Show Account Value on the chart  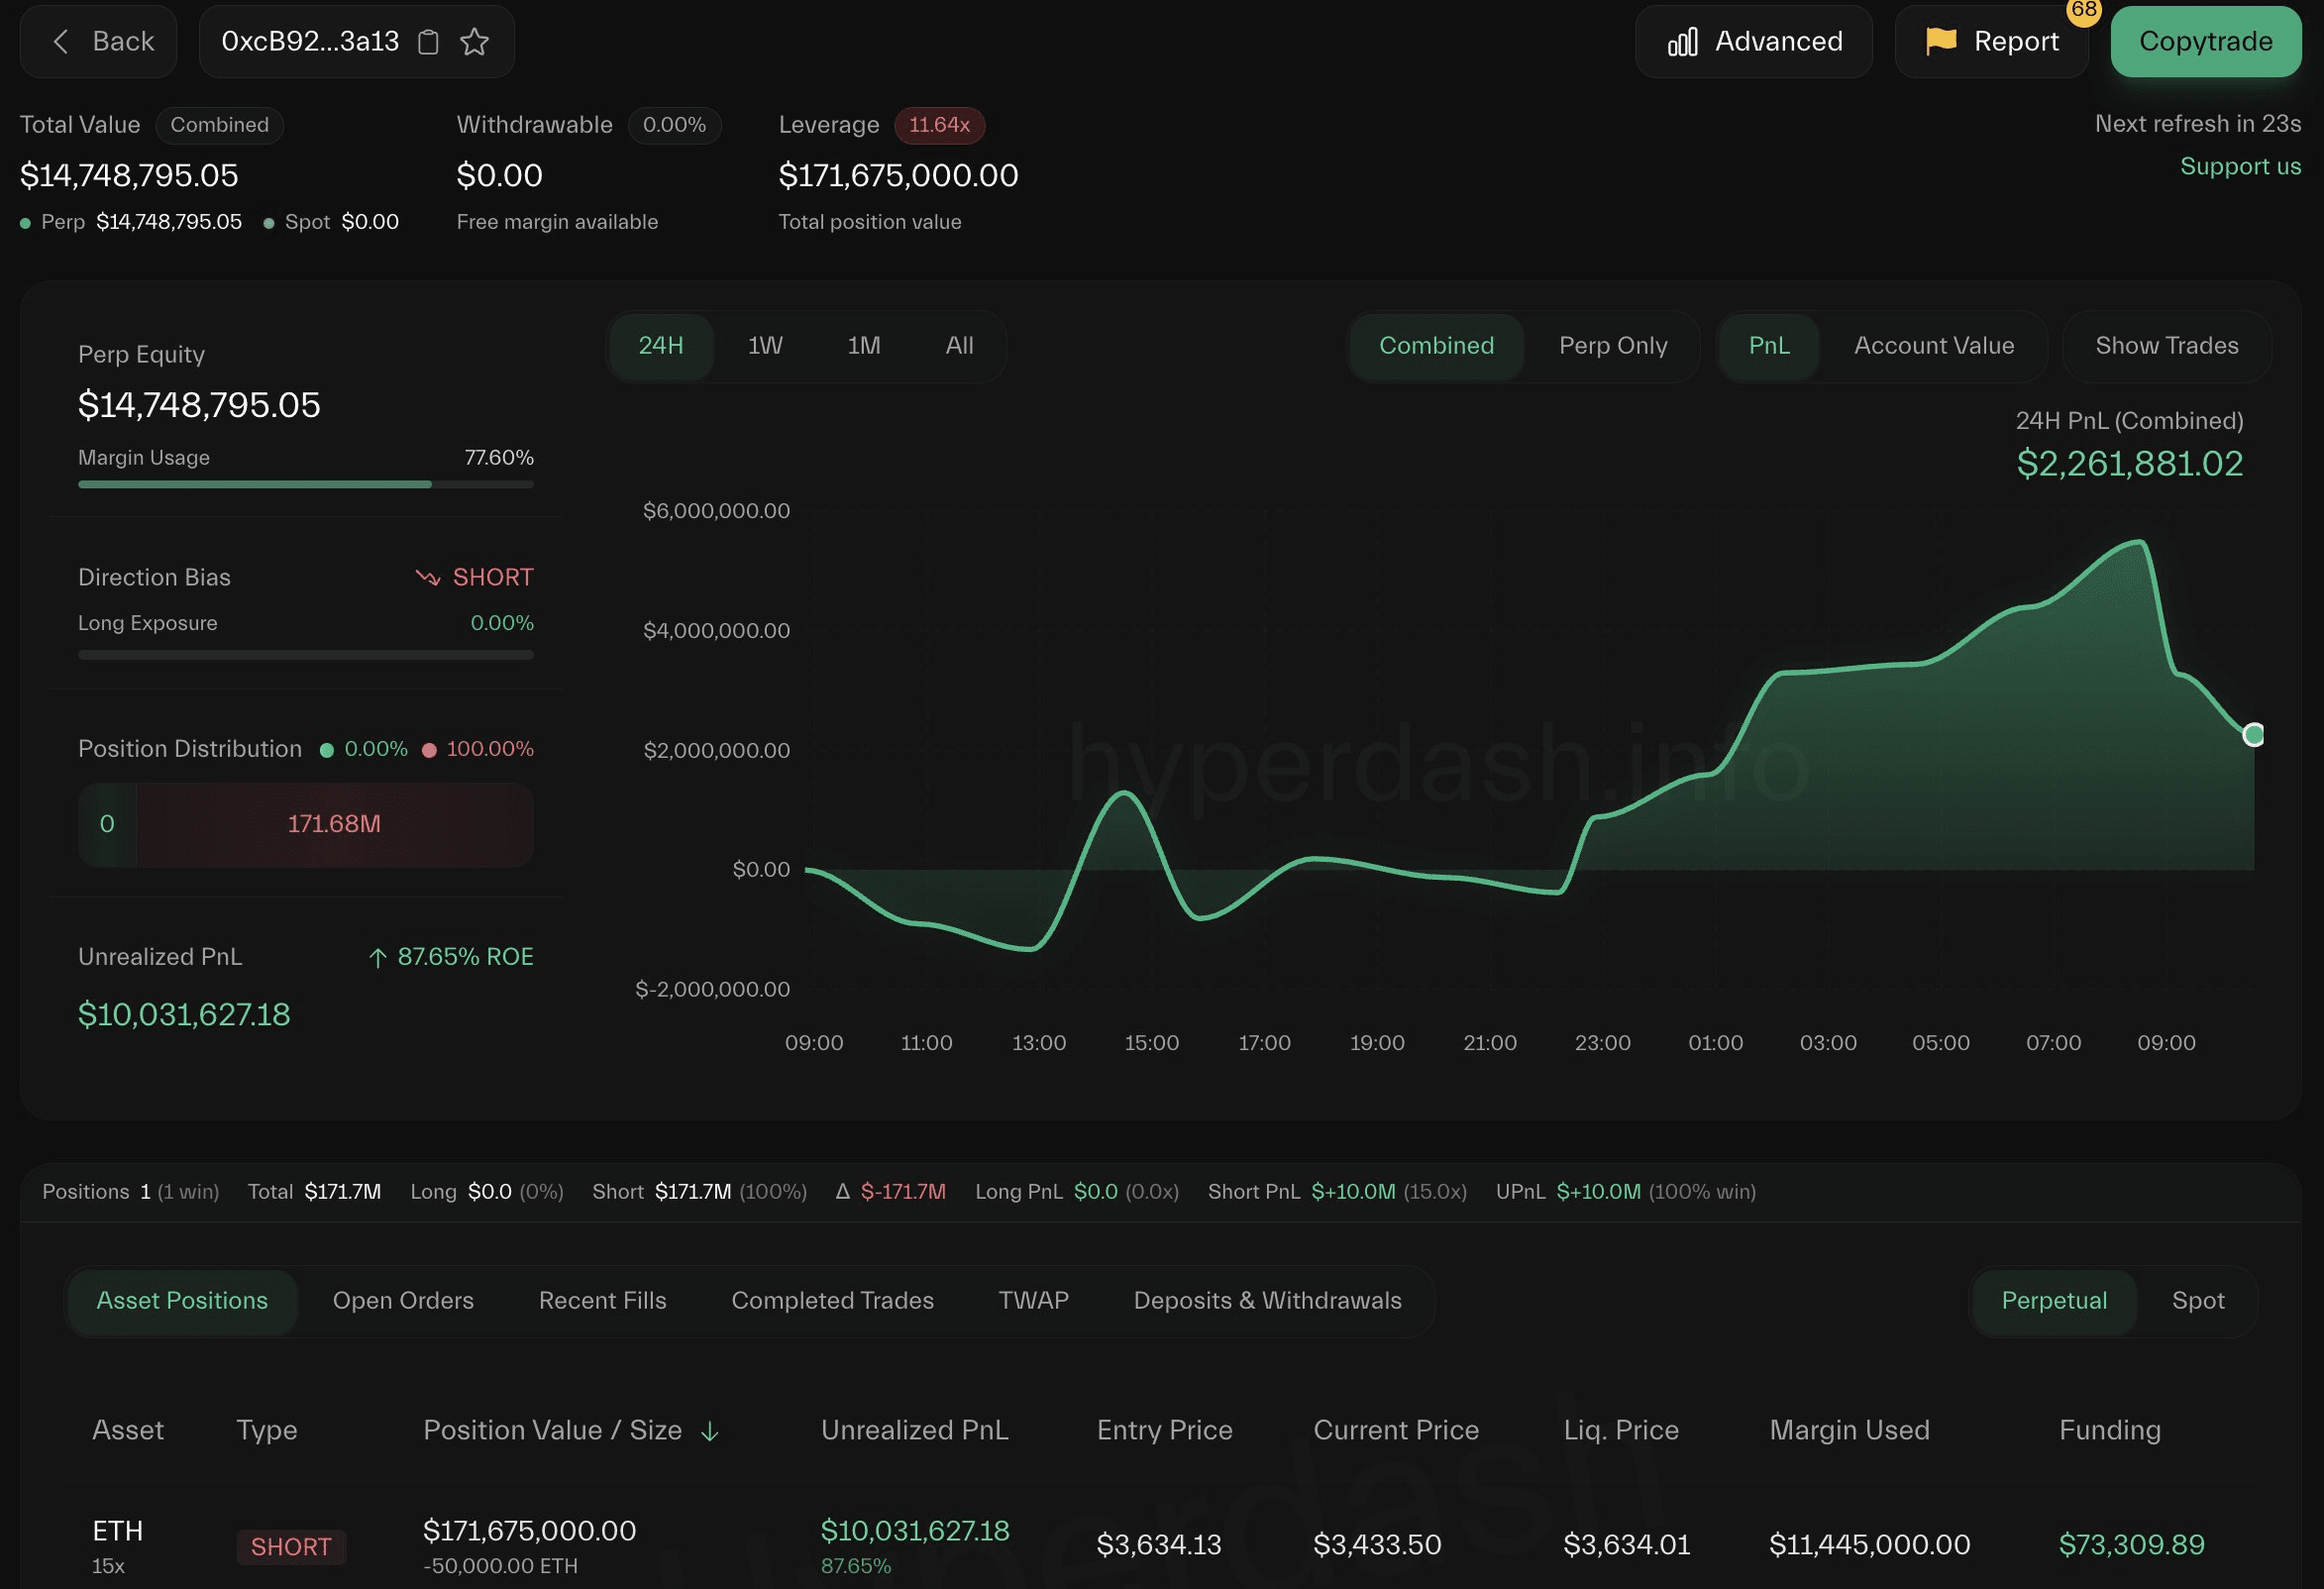coord(1934,346)
